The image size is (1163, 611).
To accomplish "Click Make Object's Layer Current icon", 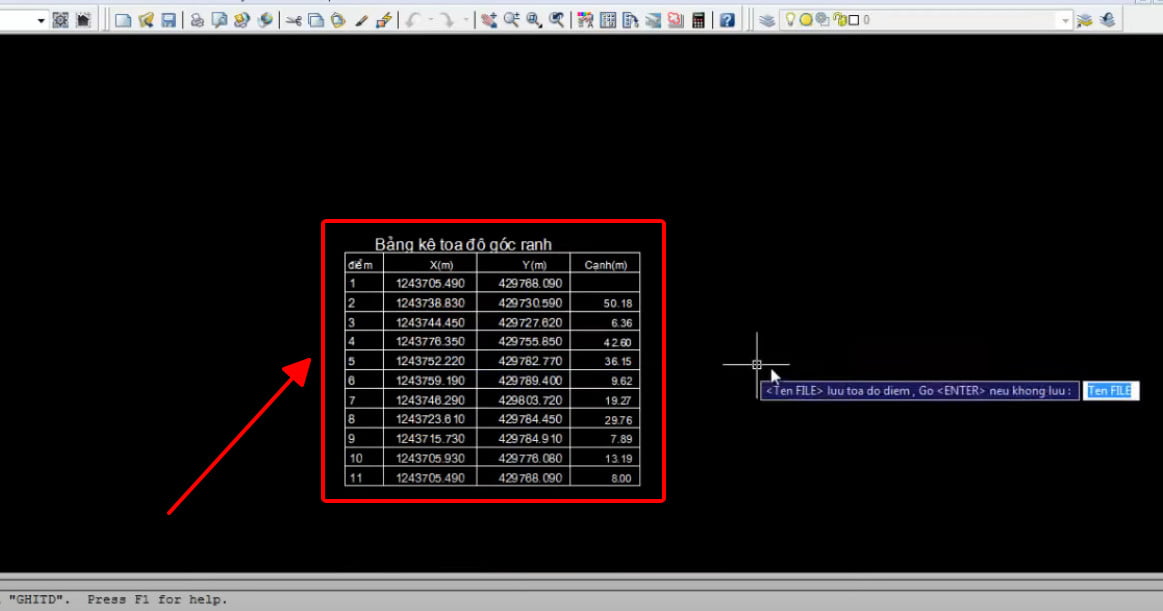I will click(x=1084, y=20).
